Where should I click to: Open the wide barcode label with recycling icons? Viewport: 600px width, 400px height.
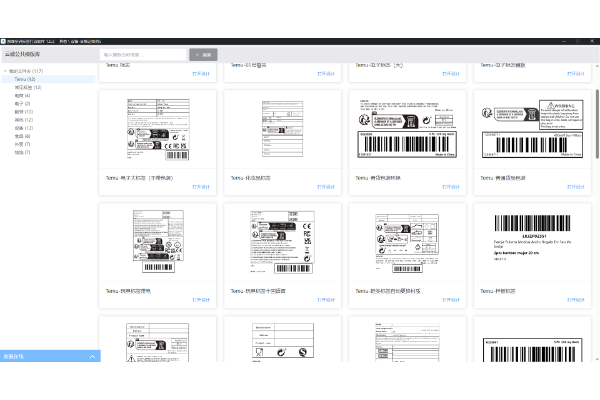[x=407, y=128]
